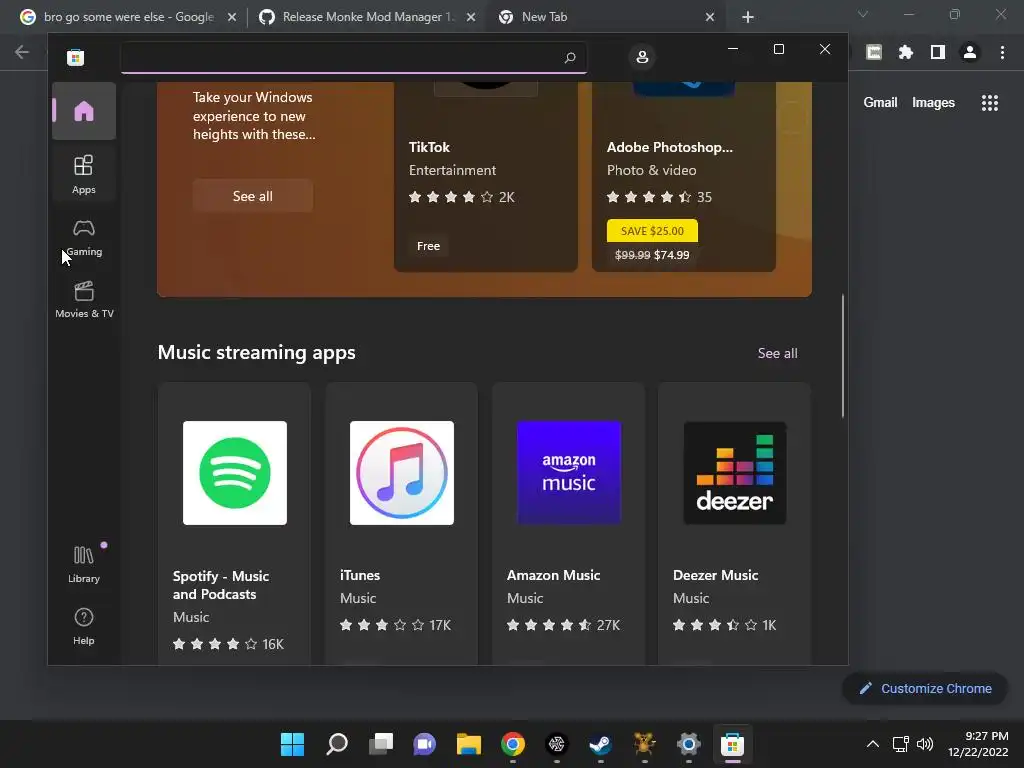Open the Store account profile icon
The image size is (1024, 768).
[x=642, y=57]
